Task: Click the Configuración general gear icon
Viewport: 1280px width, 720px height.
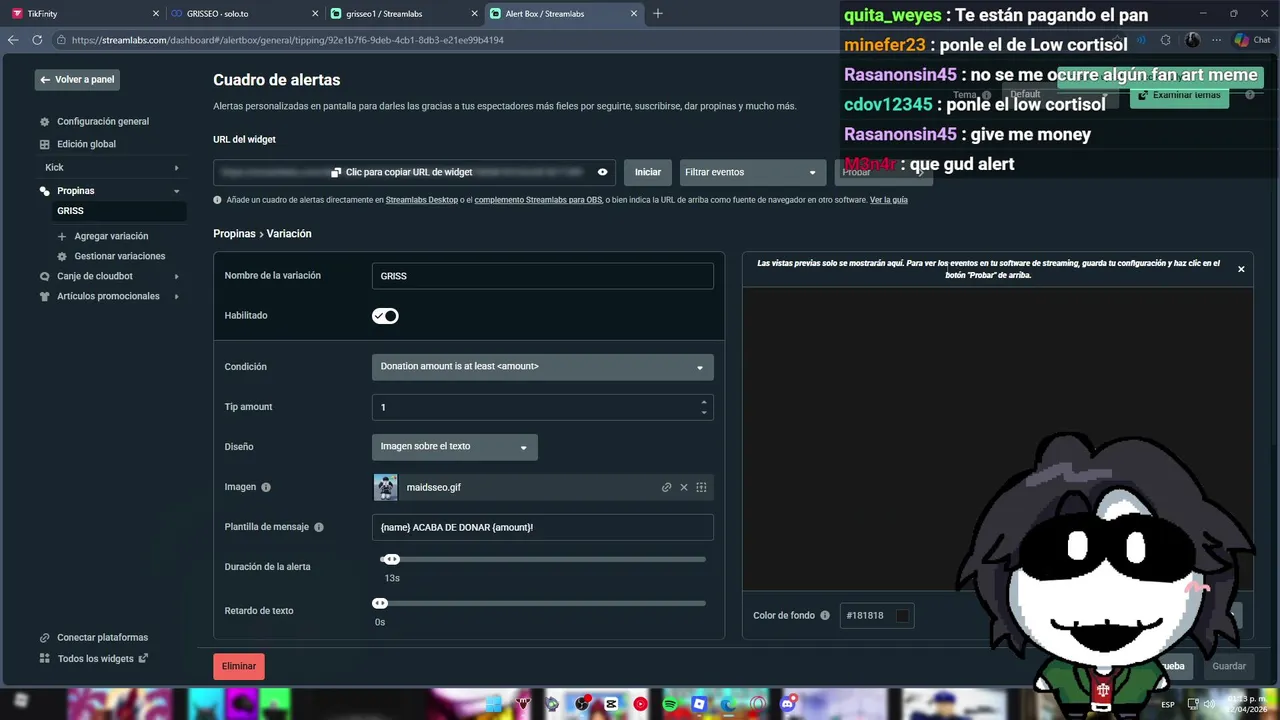Action: (45, 122)
